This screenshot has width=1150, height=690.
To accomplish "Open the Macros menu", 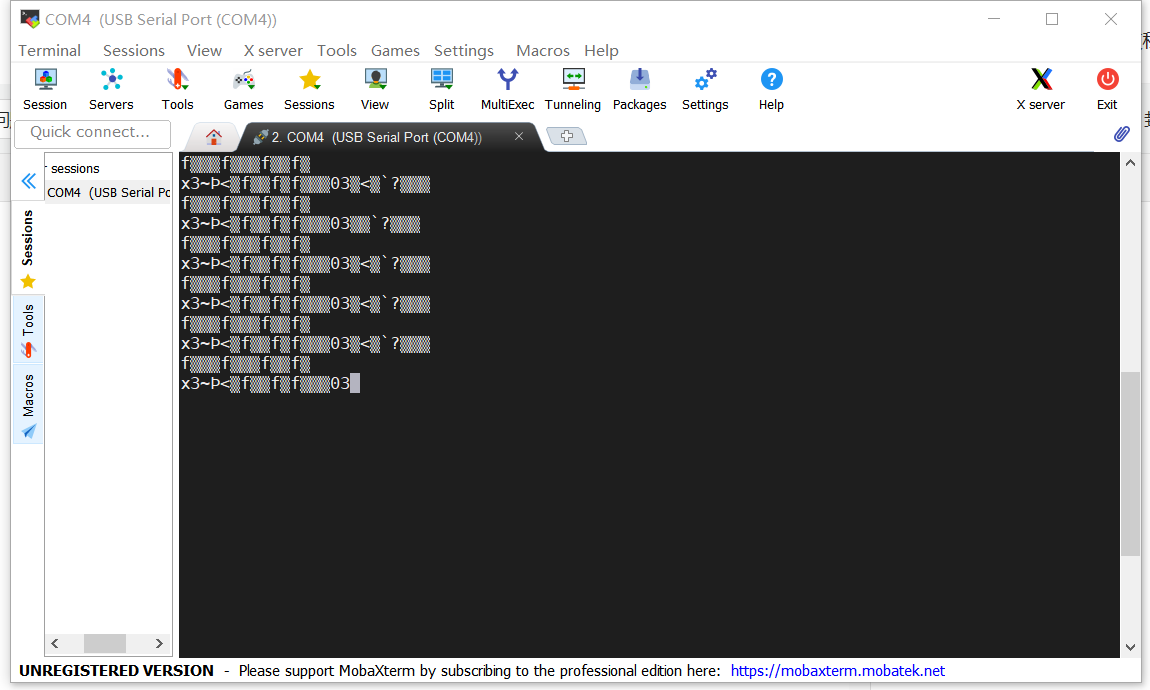I will 542,50.
